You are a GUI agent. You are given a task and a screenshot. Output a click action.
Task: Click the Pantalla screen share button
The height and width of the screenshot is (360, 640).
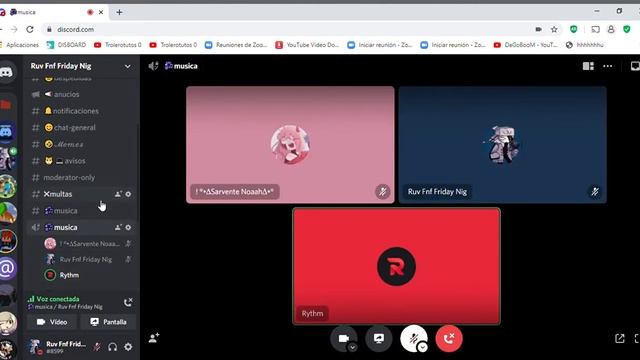pyautogui.click(x=108, y=322)
